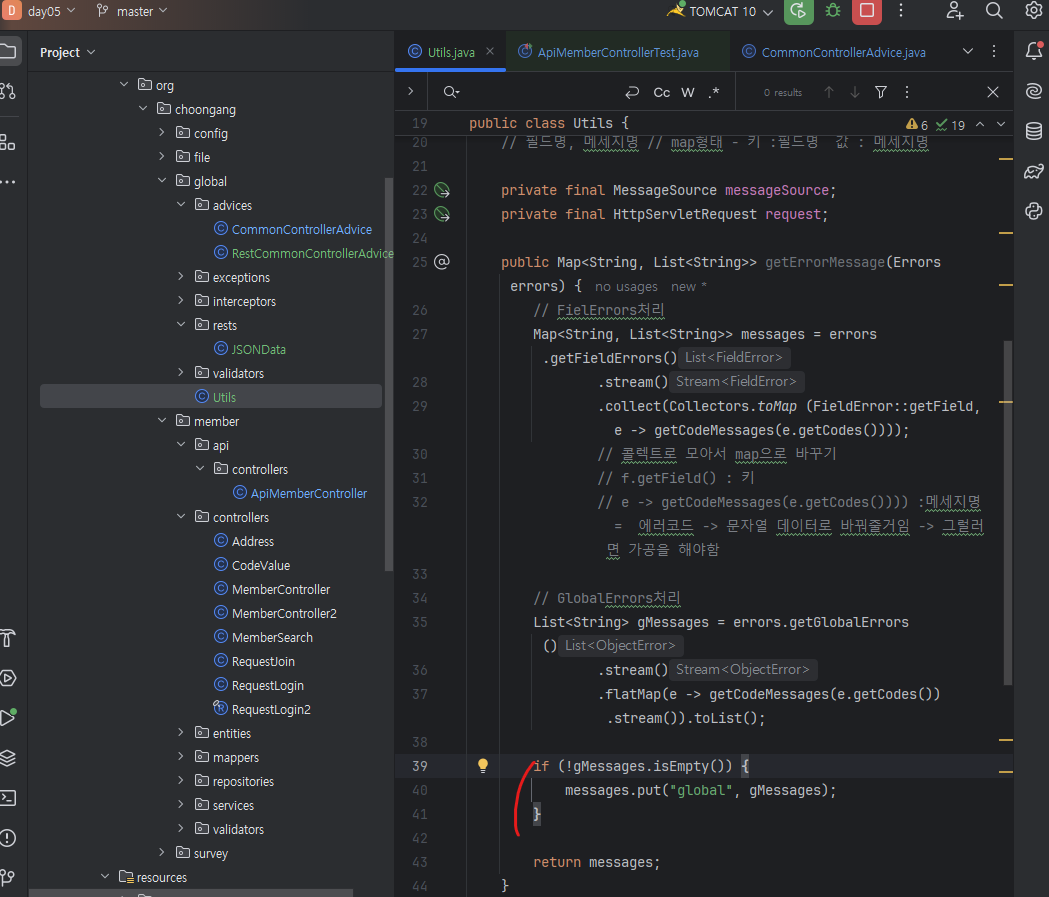Click the bean gutter icon on line 22

(442, 191)
